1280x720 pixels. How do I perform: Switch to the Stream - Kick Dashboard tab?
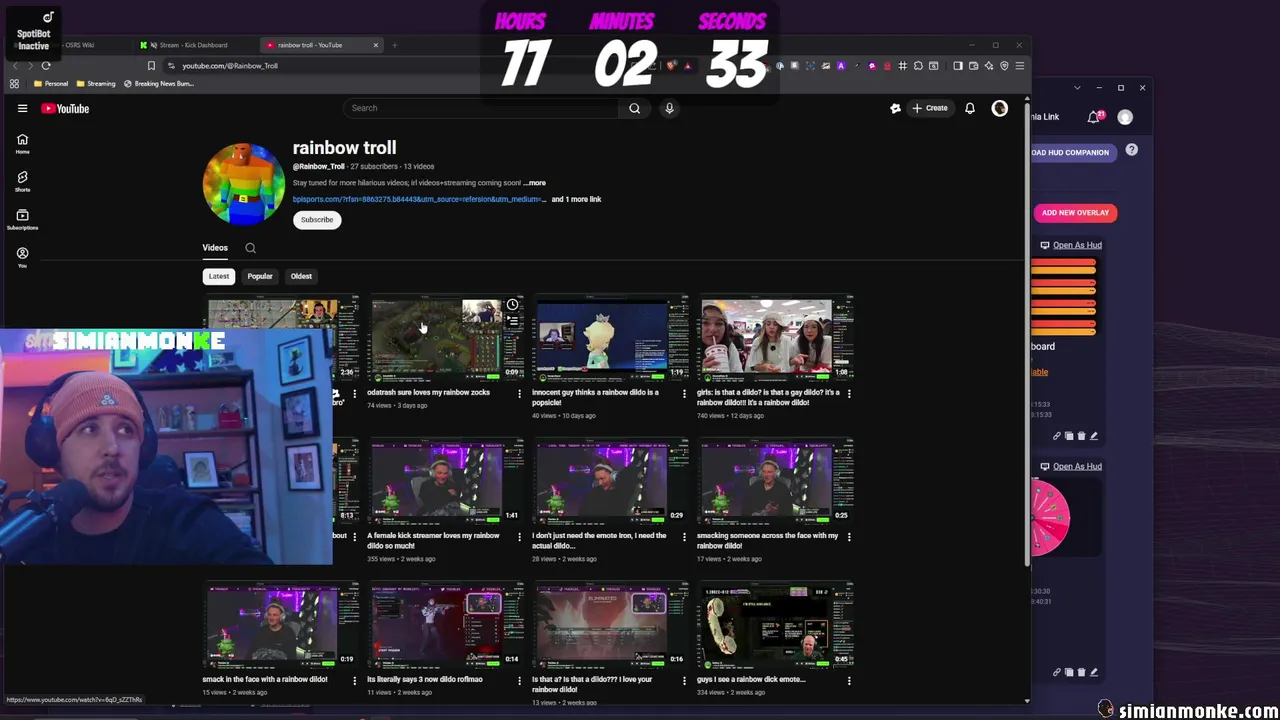(x=194, y=45)
